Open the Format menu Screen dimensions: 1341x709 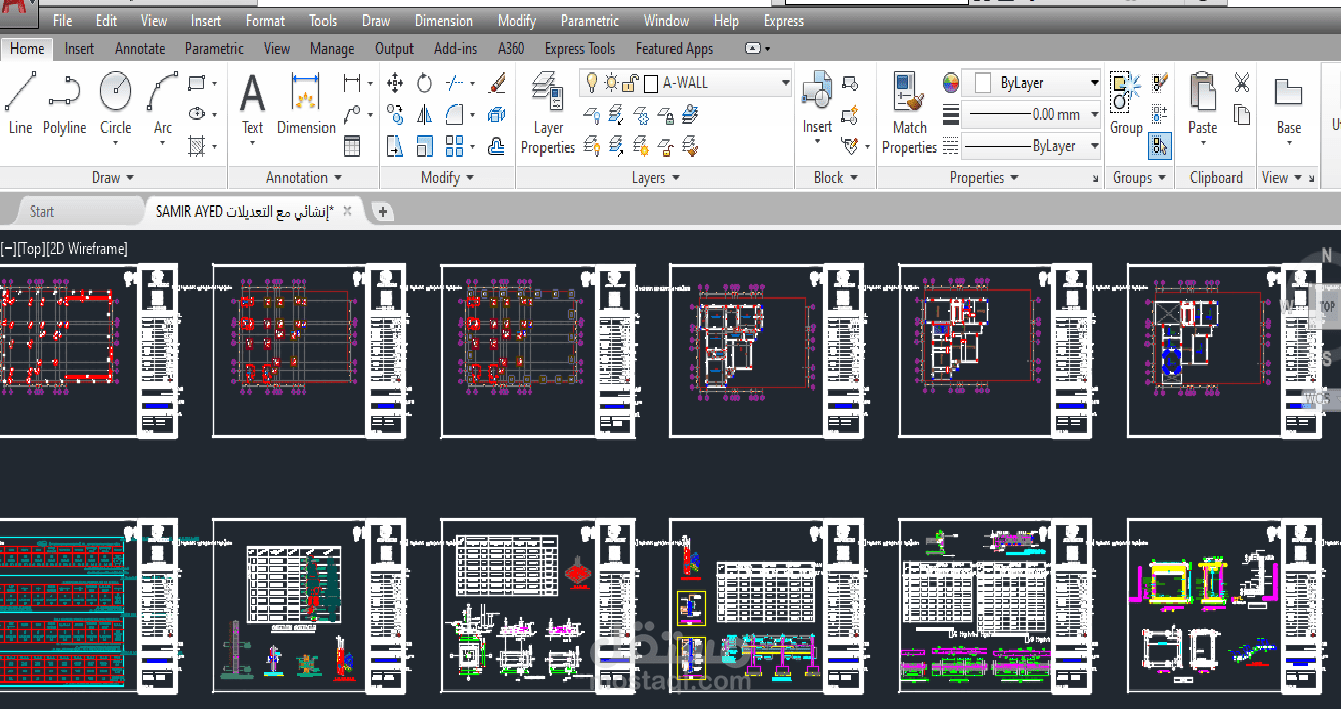click(265, 20)
